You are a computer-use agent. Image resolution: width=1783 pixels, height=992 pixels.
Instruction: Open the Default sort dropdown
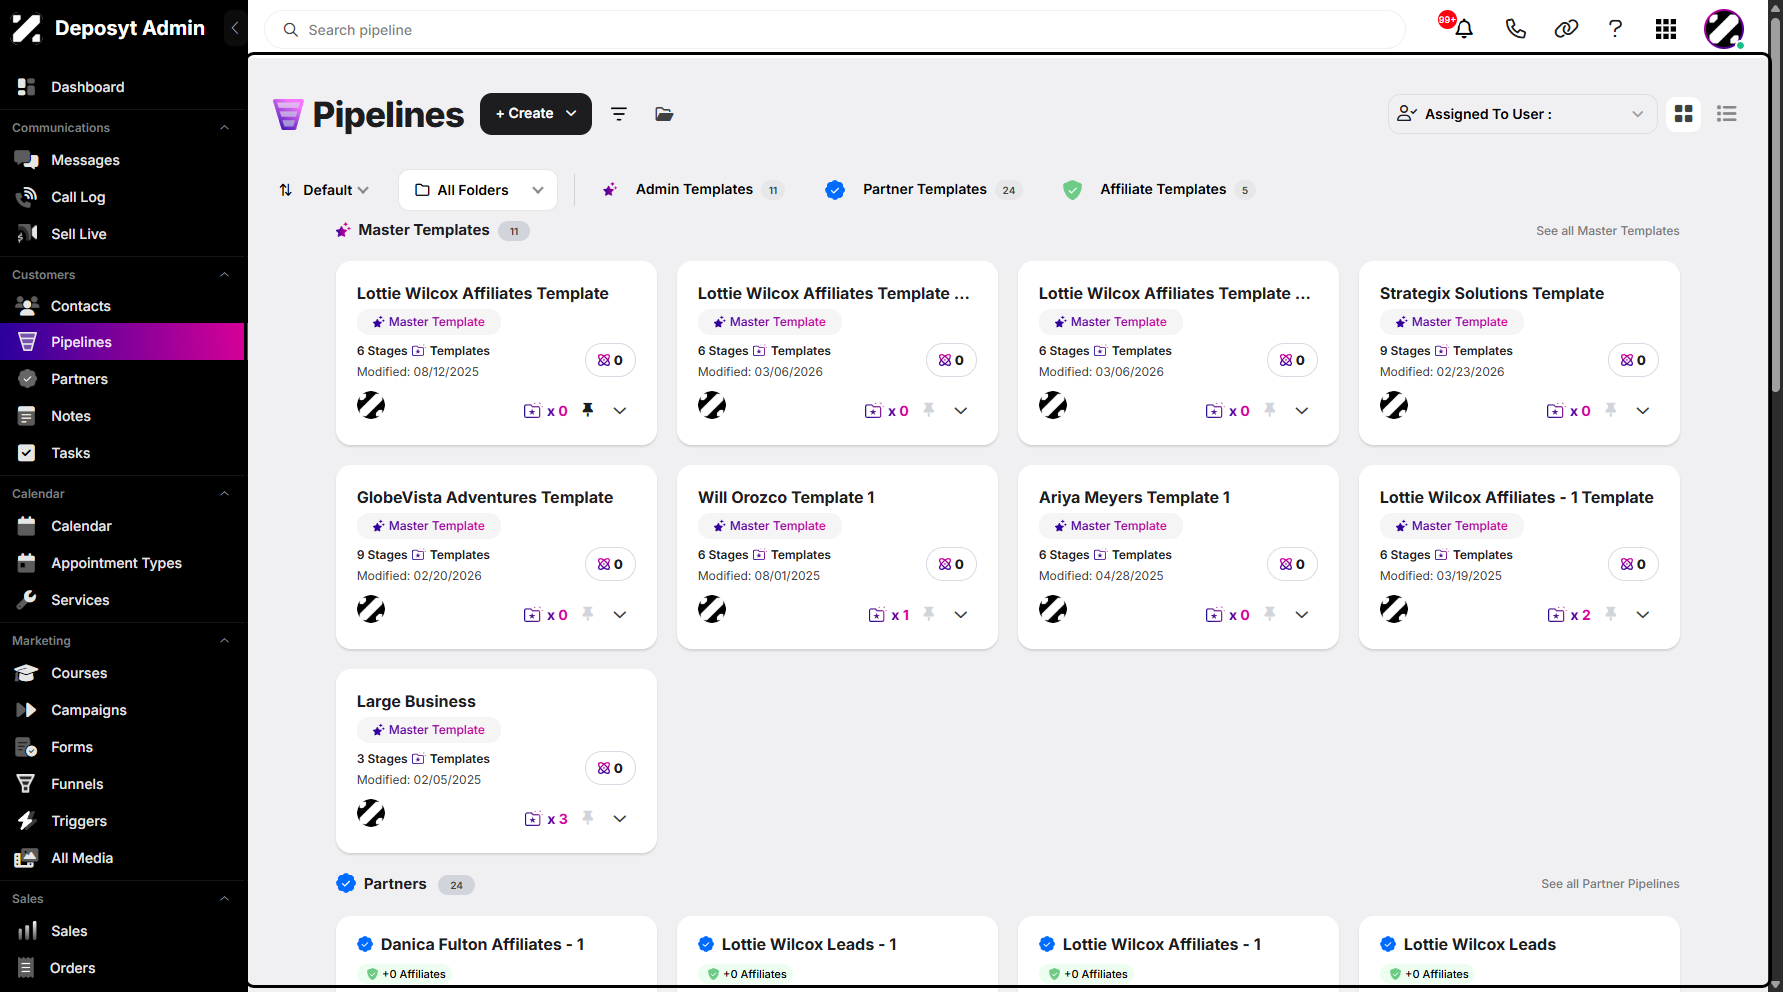coord(324,190)
